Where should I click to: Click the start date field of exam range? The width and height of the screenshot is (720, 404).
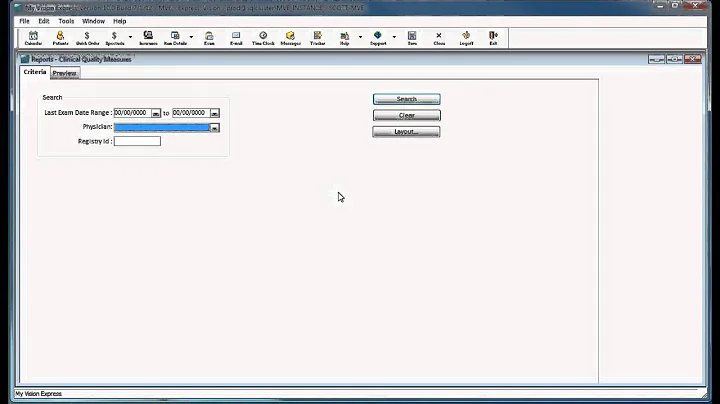[132, 113]
